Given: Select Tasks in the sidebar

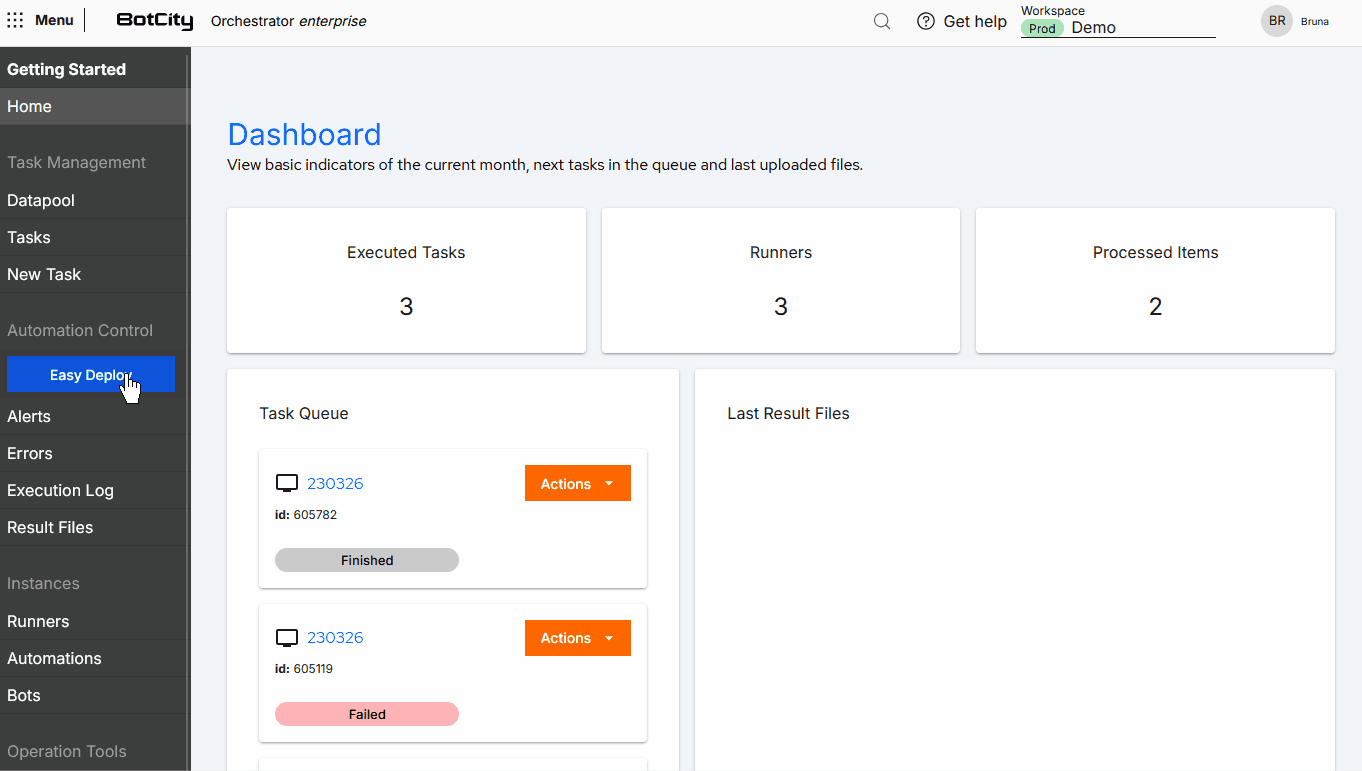Looking at the screenshot, I should tap(28, 237).
